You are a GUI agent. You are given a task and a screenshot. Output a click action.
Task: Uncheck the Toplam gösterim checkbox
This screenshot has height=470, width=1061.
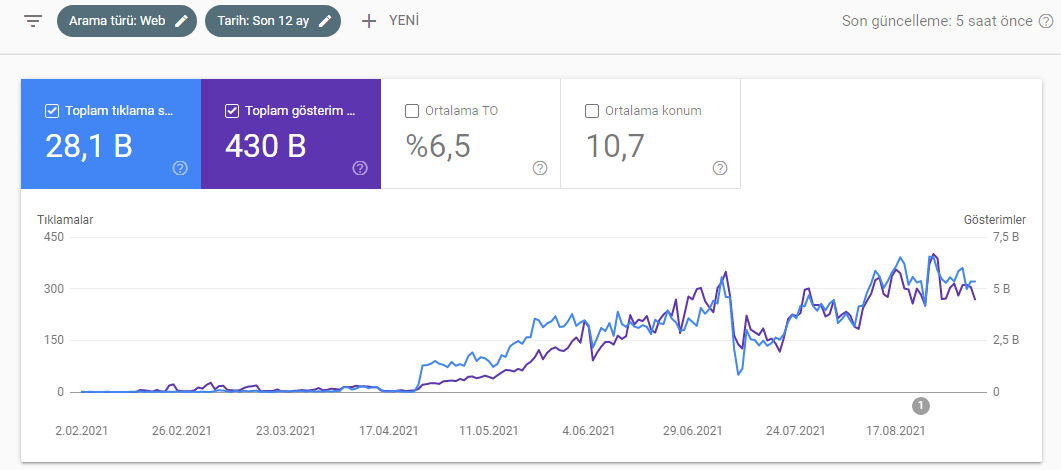point(232,111)
